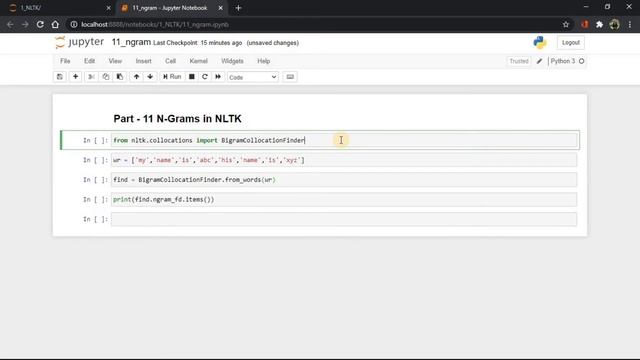Click Last Checkpoint 15 minutes ago text
Image resolution: width=640 pixels, height=360 pixels.
coord(198,43)
